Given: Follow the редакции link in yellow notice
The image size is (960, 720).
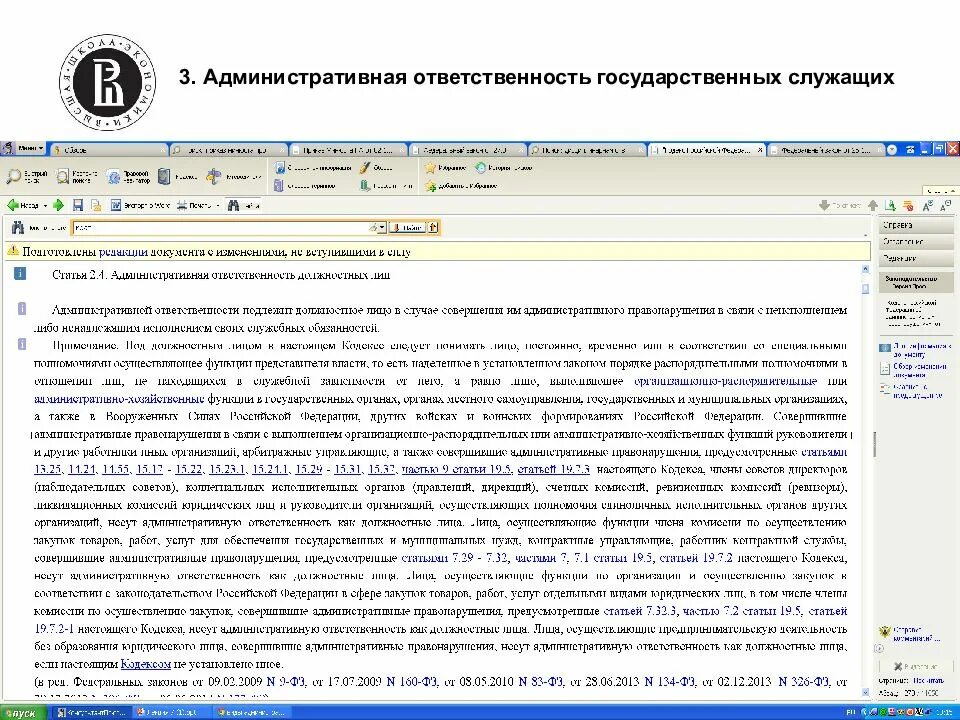Looking at the screenshot, I should click(123, 252).
